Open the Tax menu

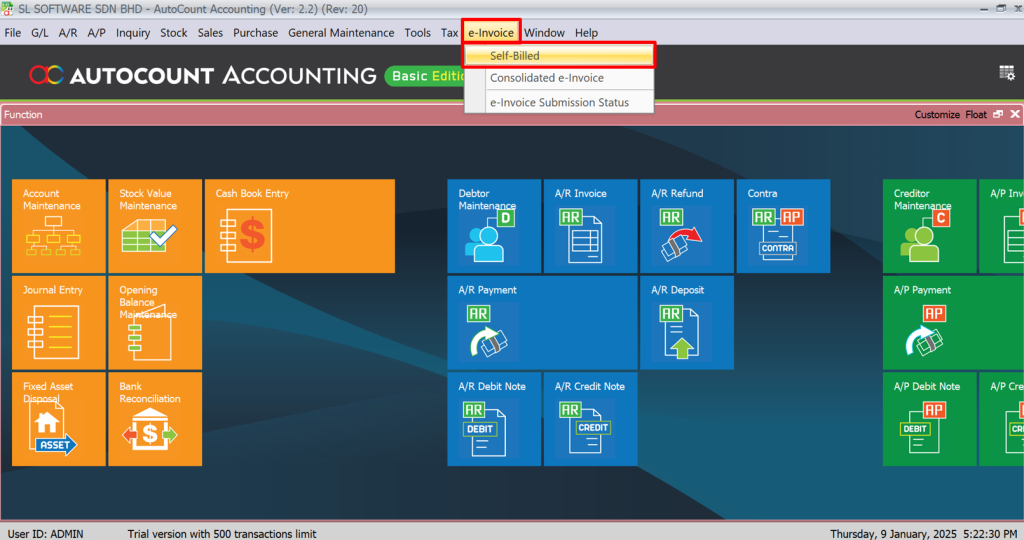(x=449, y=33)
